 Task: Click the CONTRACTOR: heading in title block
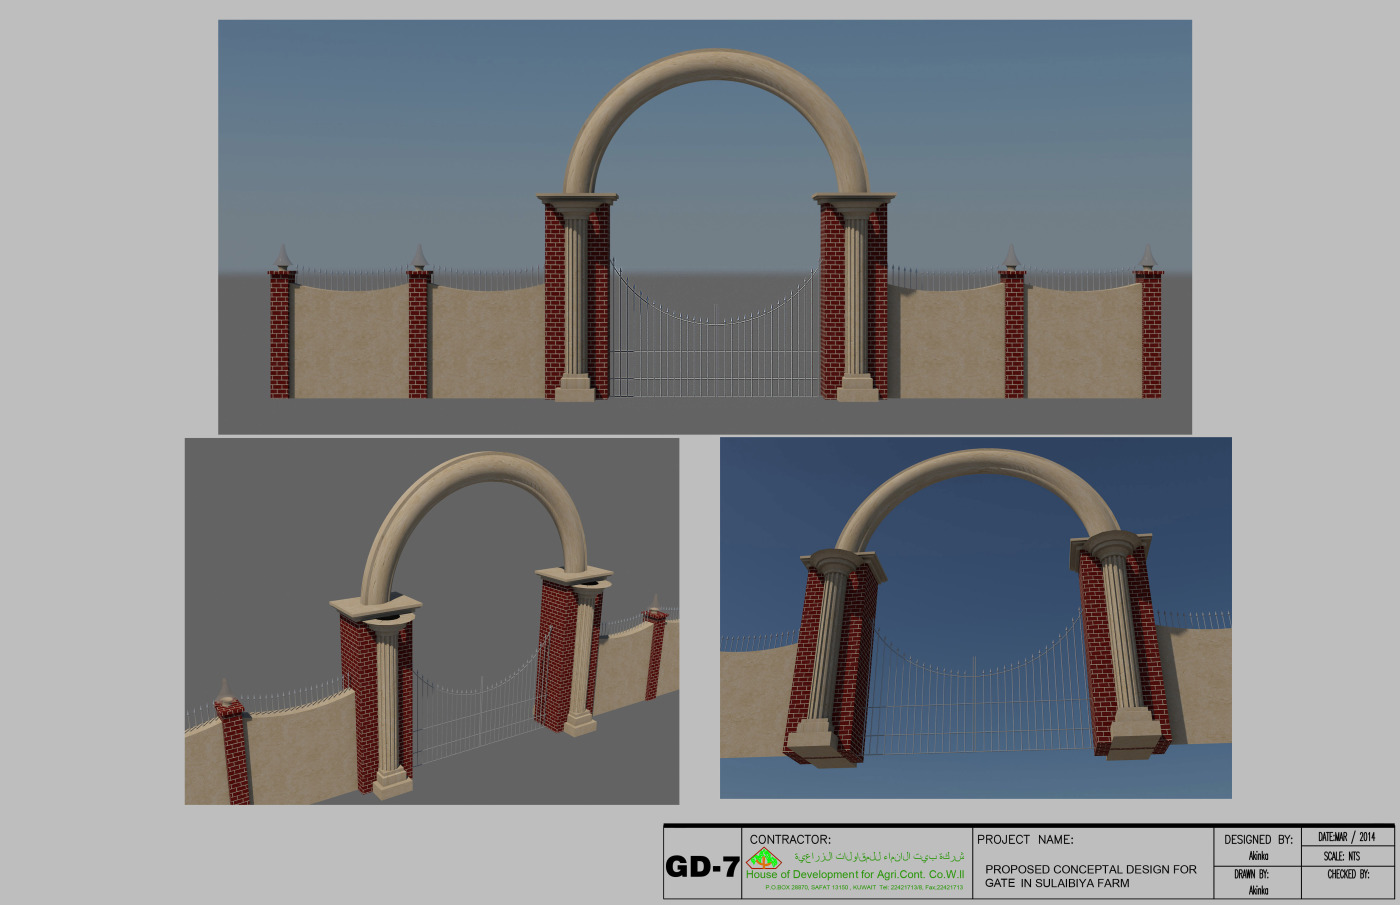click(x=790, y=839)
